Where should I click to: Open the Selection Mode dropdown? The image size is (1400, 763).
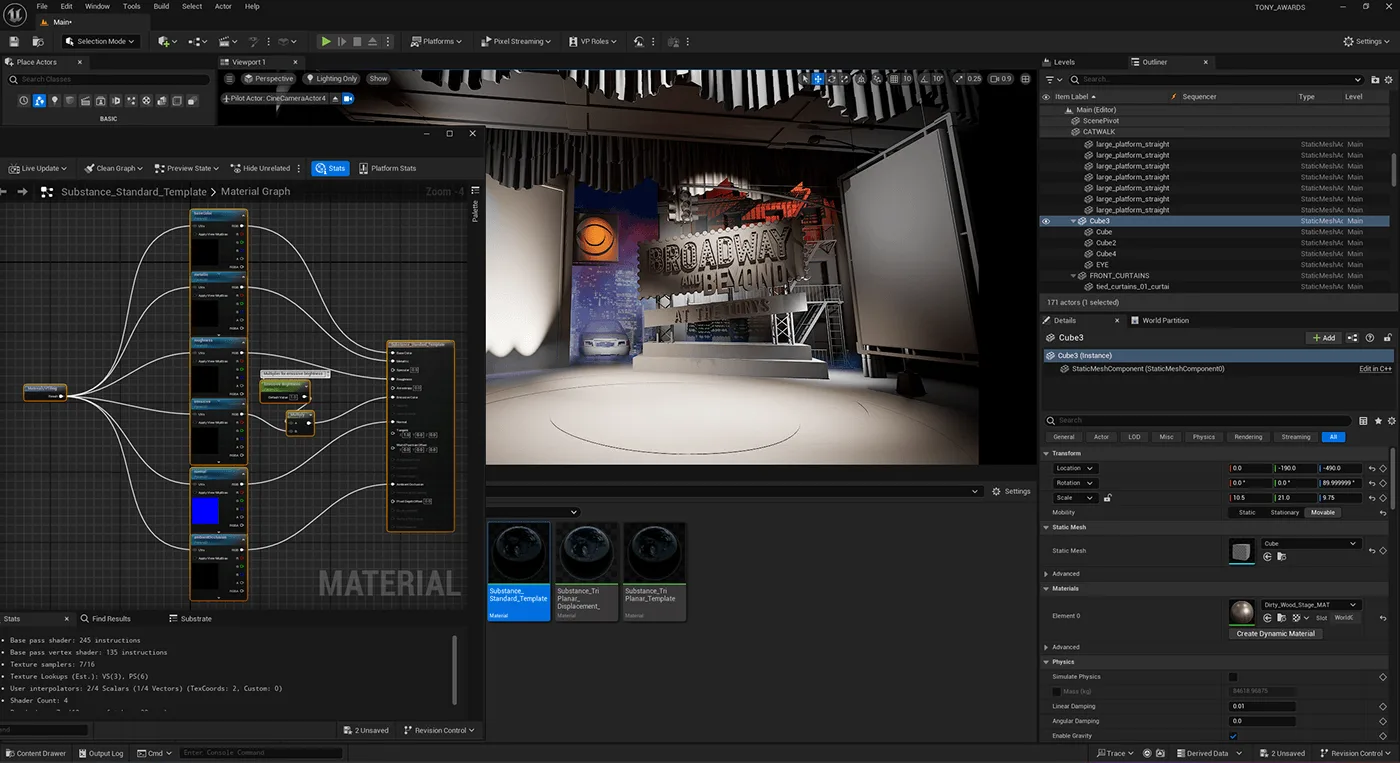click(101, 41)
